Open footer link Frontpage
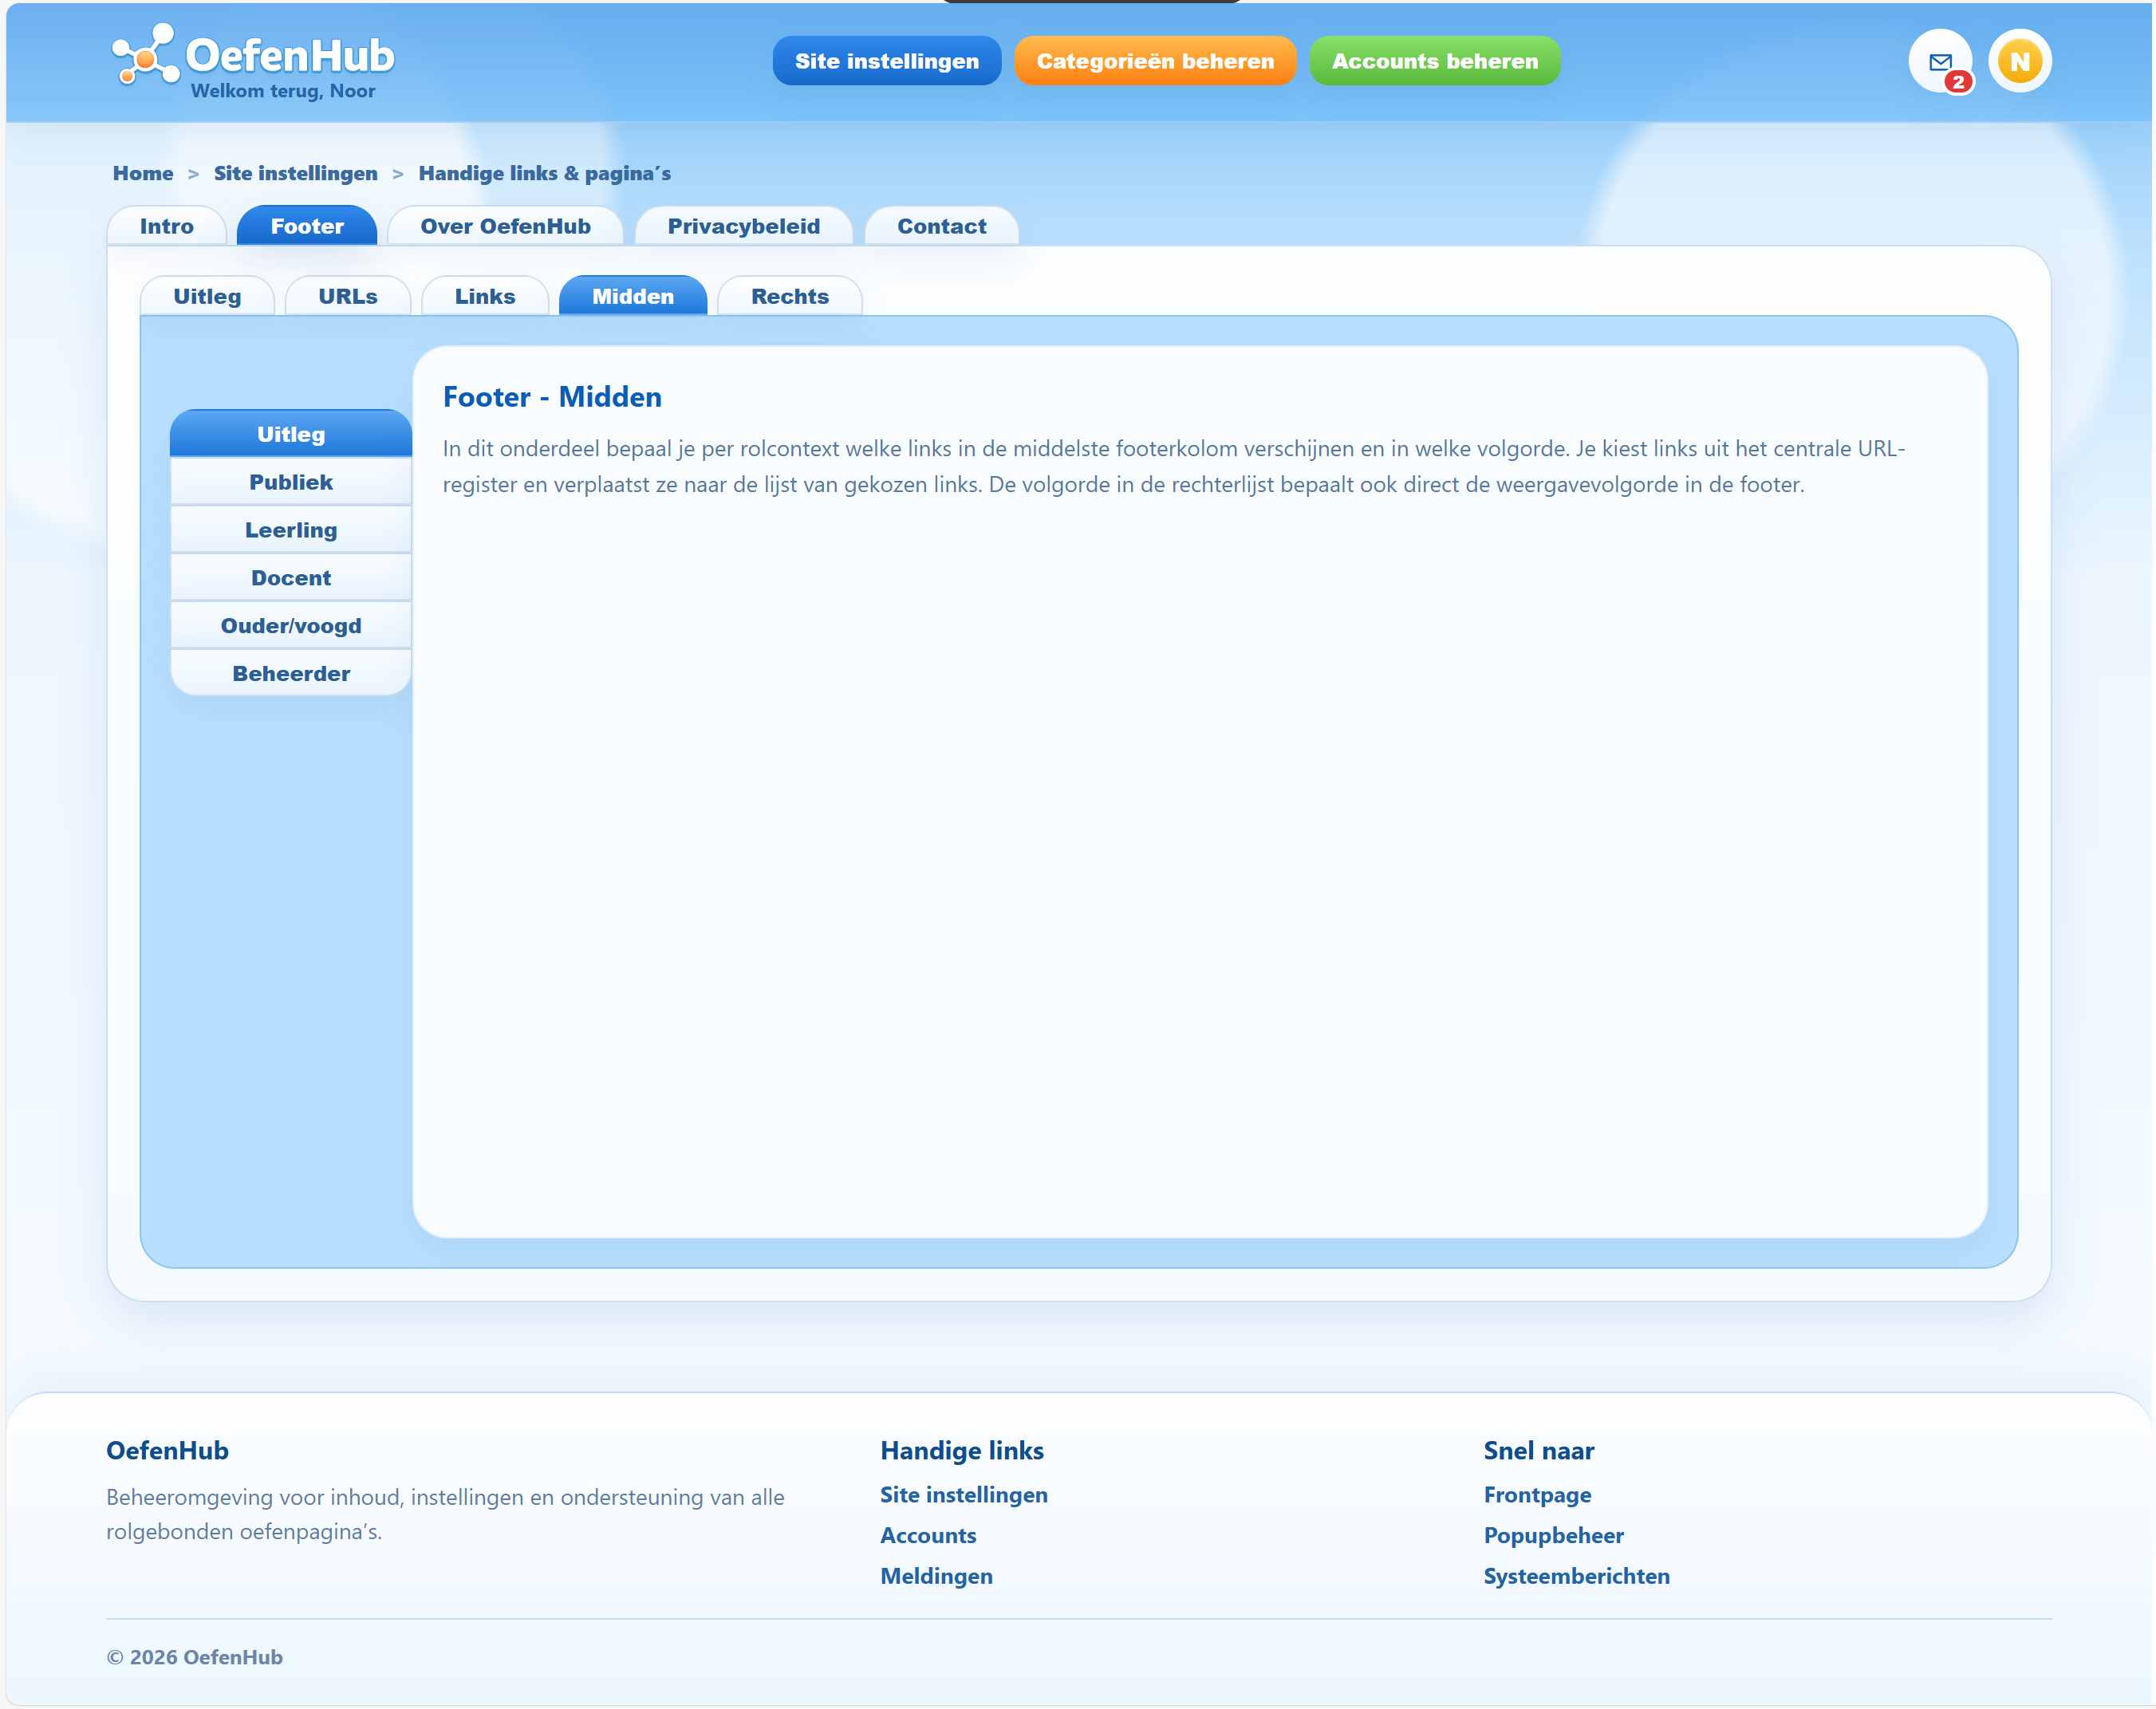Viewport: 2156px width, 1709px height. point(1537,1495)
